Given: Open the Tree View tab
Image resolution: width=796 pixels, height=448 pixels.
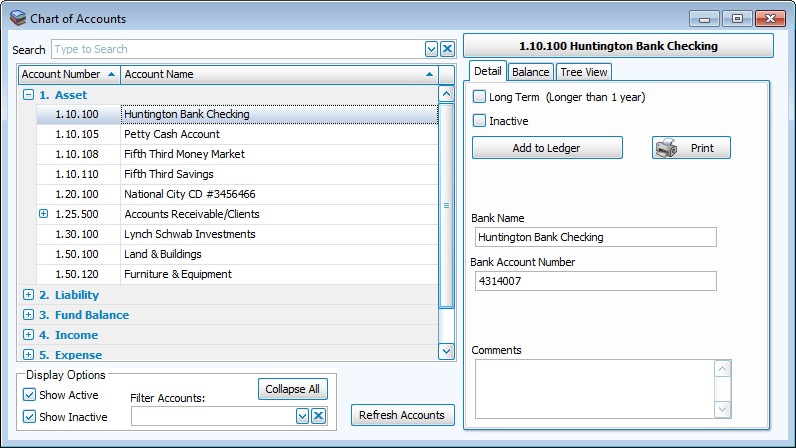Looking at the screenshot, I should point(583,72).
